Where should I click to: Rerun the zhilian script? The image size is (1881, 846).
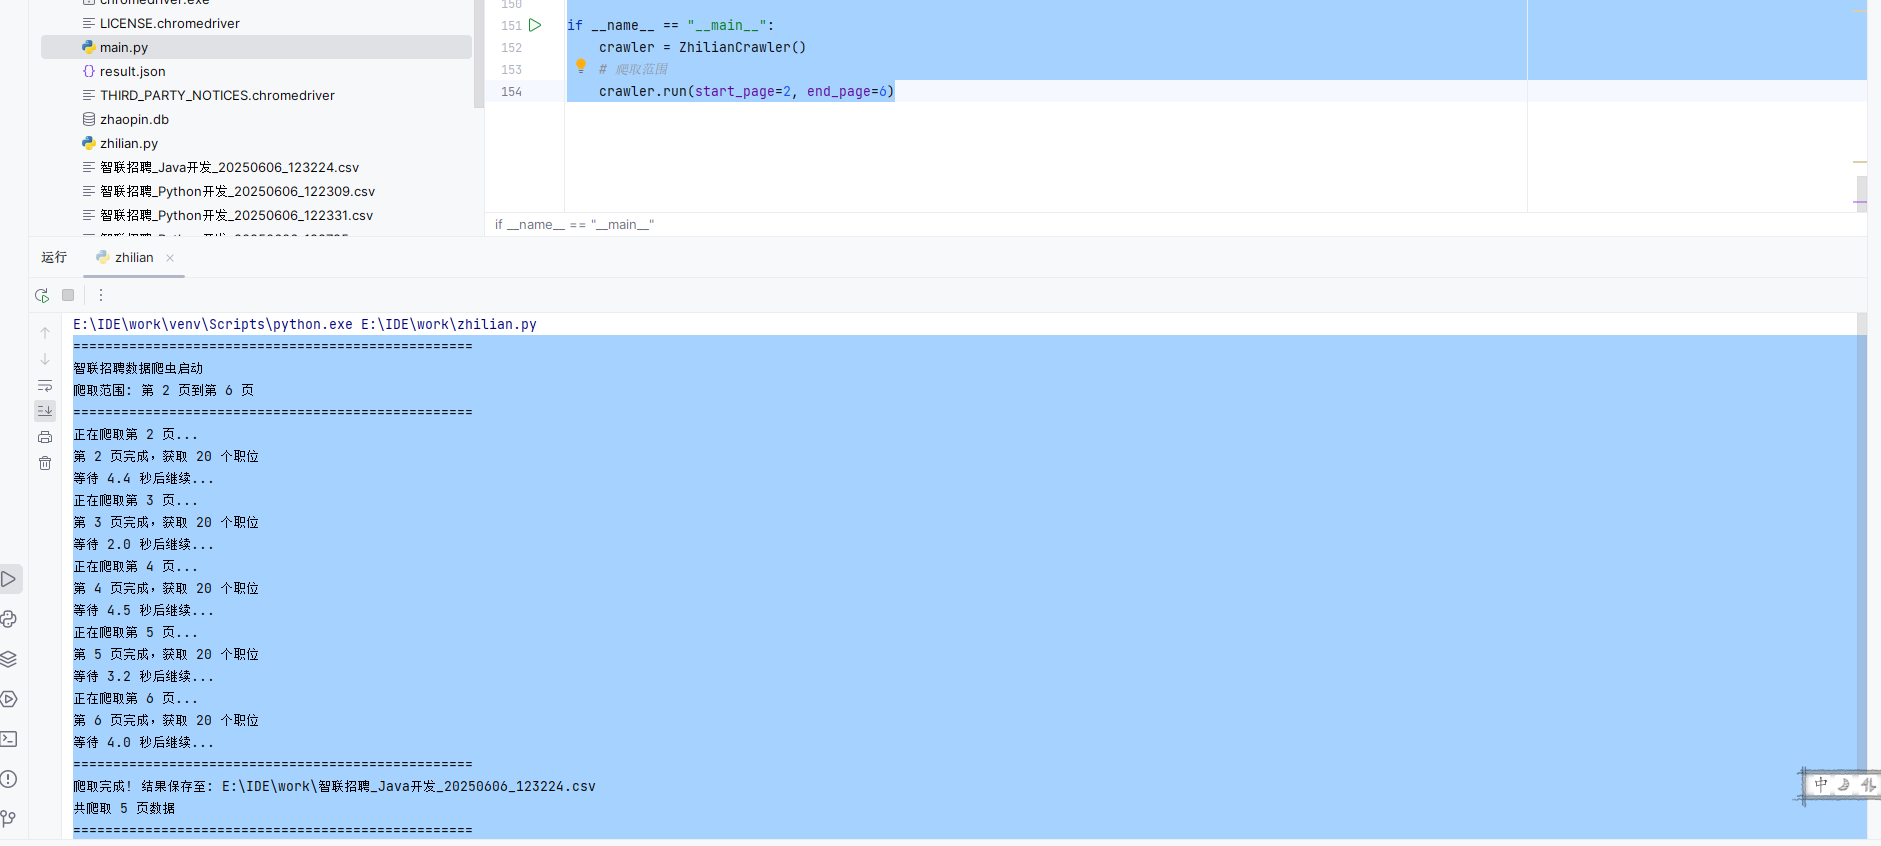coord(42,295)
